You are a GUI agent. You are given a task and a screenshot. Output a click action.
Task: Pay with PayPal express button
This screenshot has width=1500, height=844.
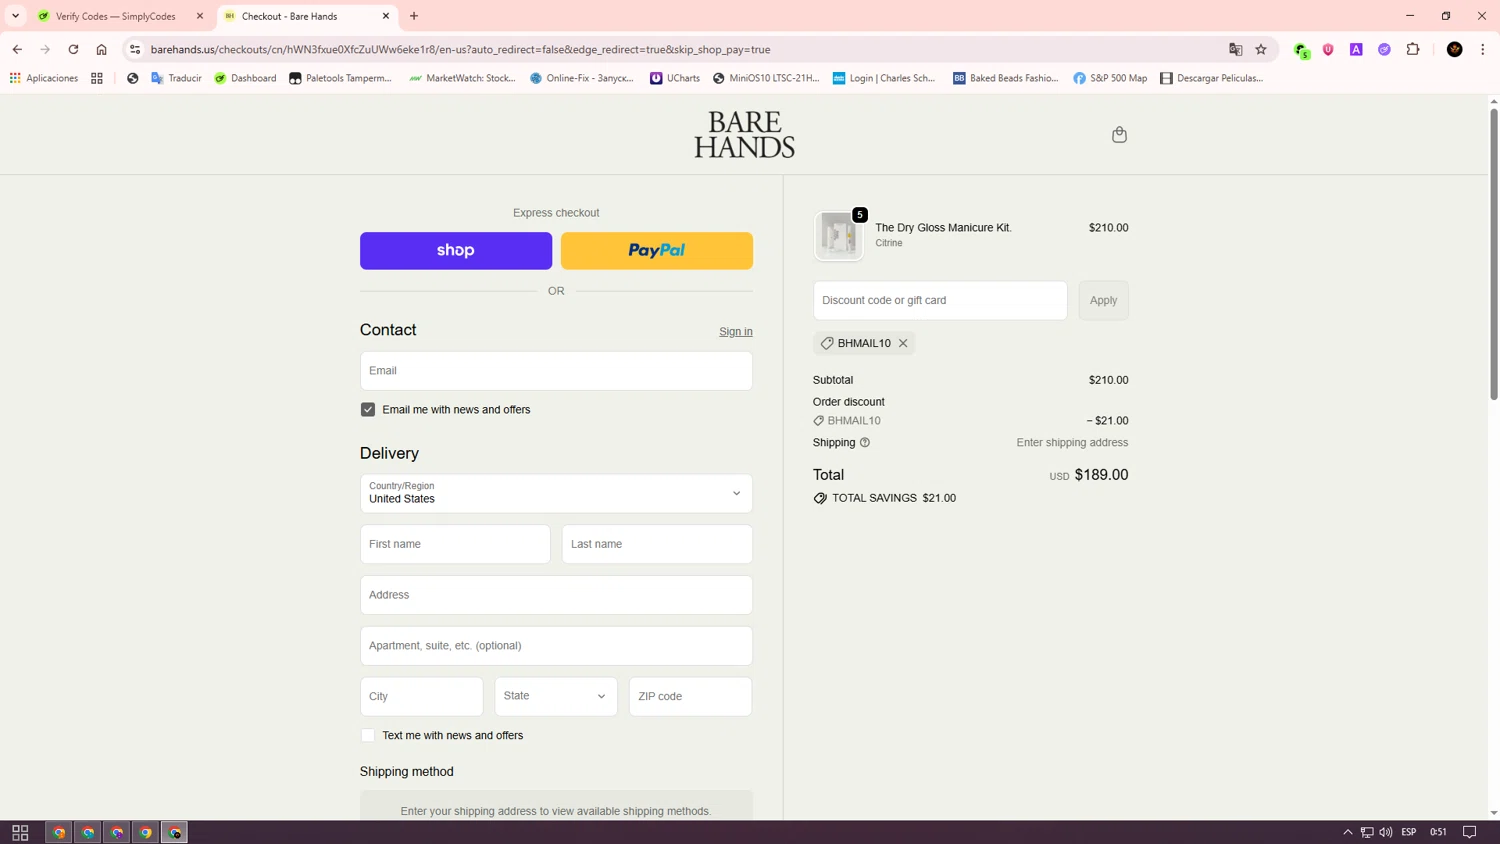tap(657, 251)
